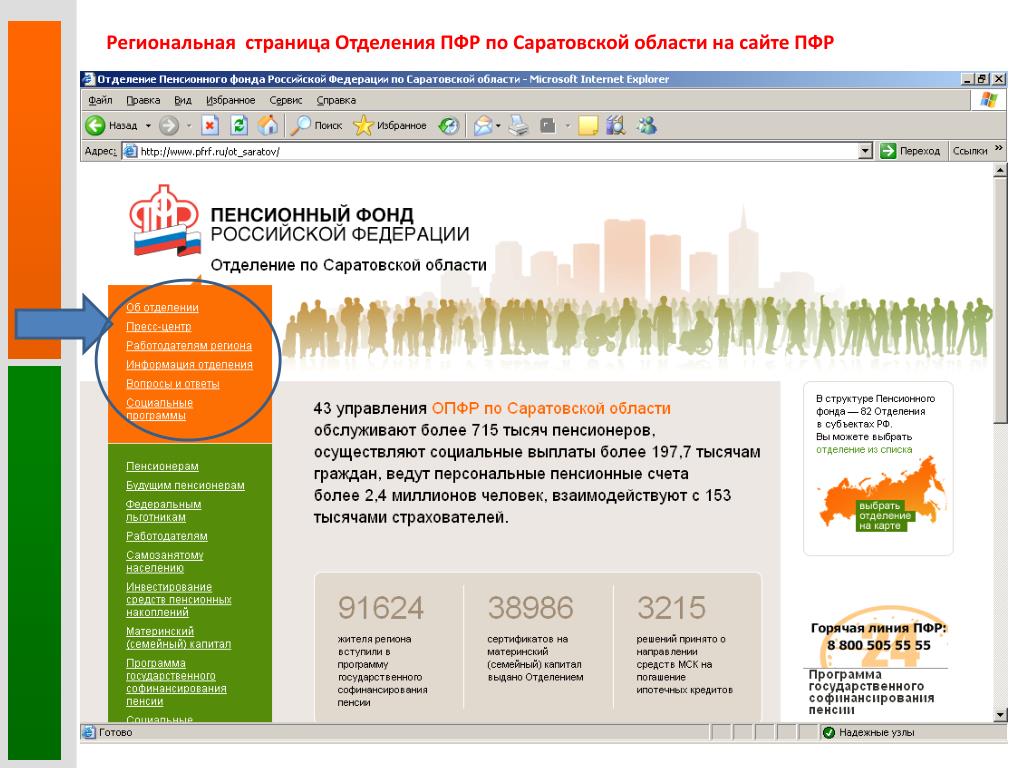Screen dimensions: 1024x768
Task: Click the Пенсионный фонд logo
Action: click(x=165, y=221)
